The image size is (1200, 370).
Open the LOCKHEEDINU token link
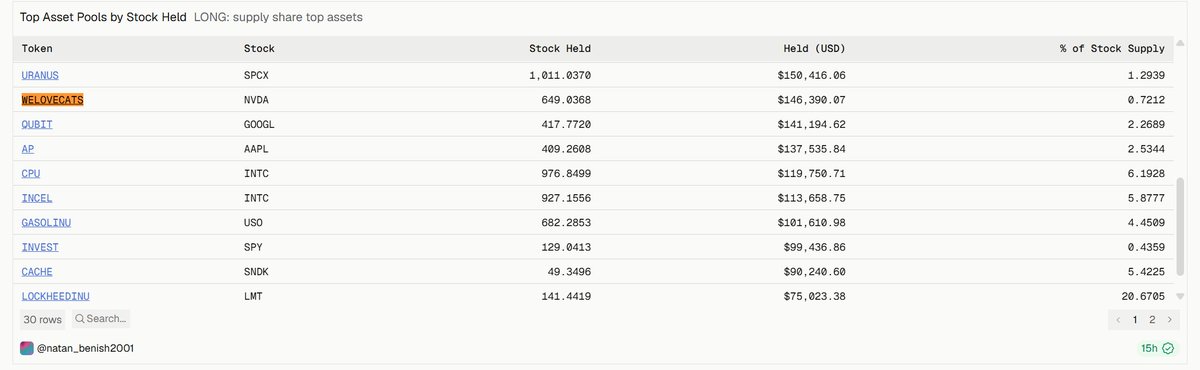tap(56, 296)
